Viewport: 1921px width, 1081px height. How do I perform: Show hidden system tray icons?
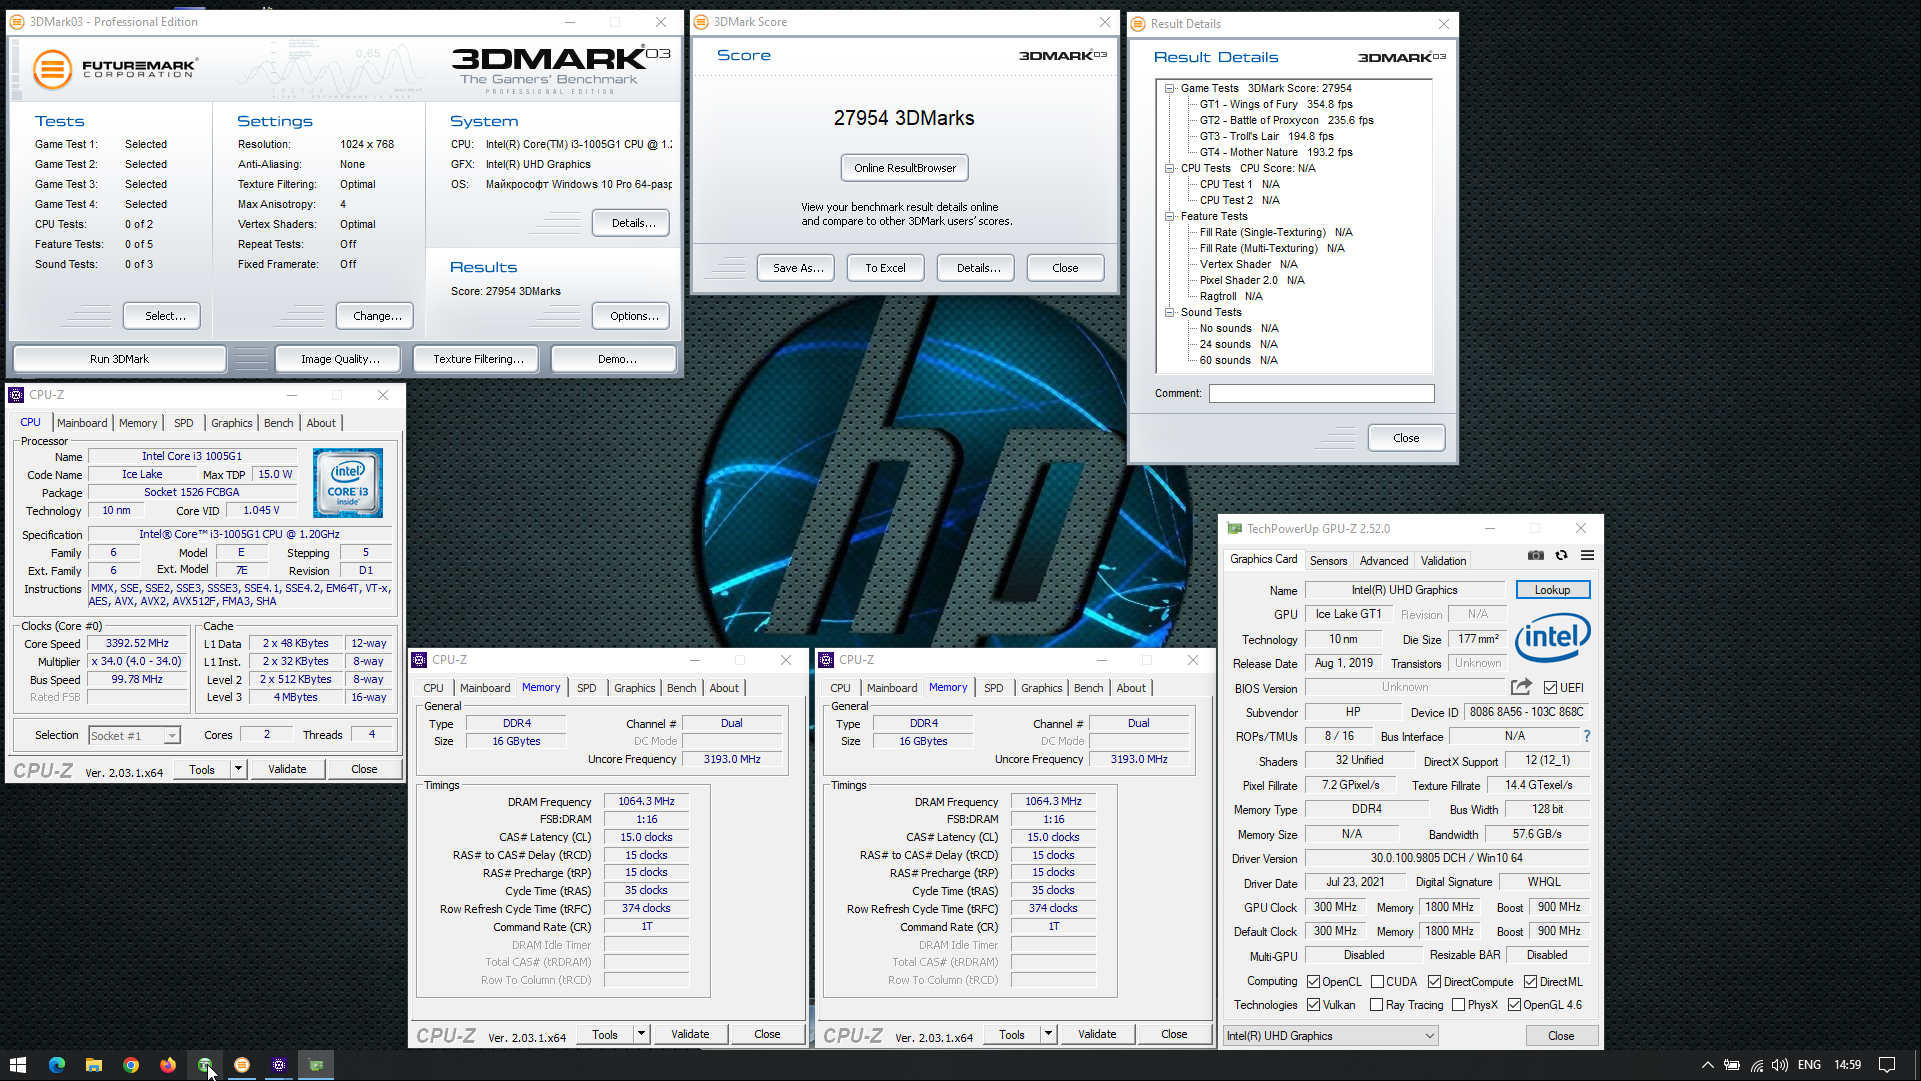click(1707, 1065)
